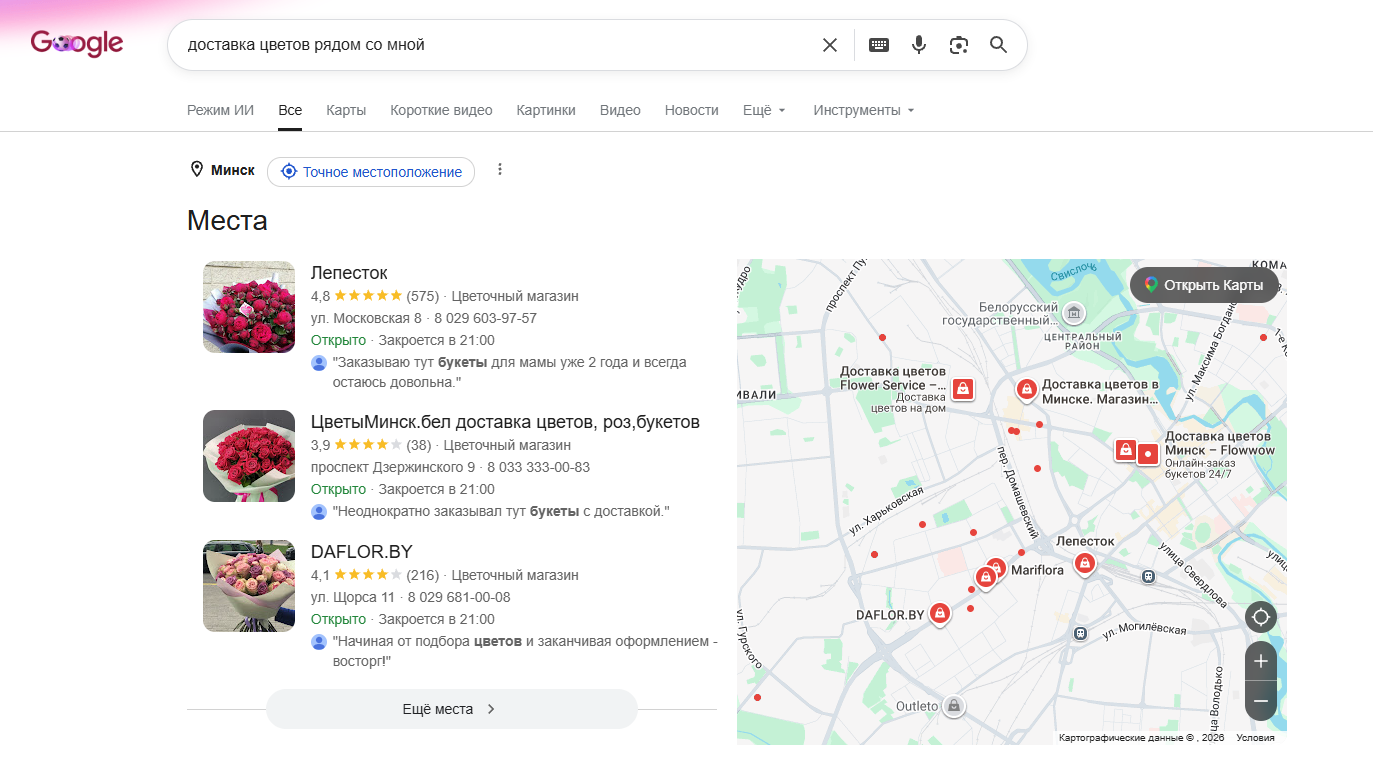Click the reviewer avatar in Лепесток review

[x=319, y=363]
